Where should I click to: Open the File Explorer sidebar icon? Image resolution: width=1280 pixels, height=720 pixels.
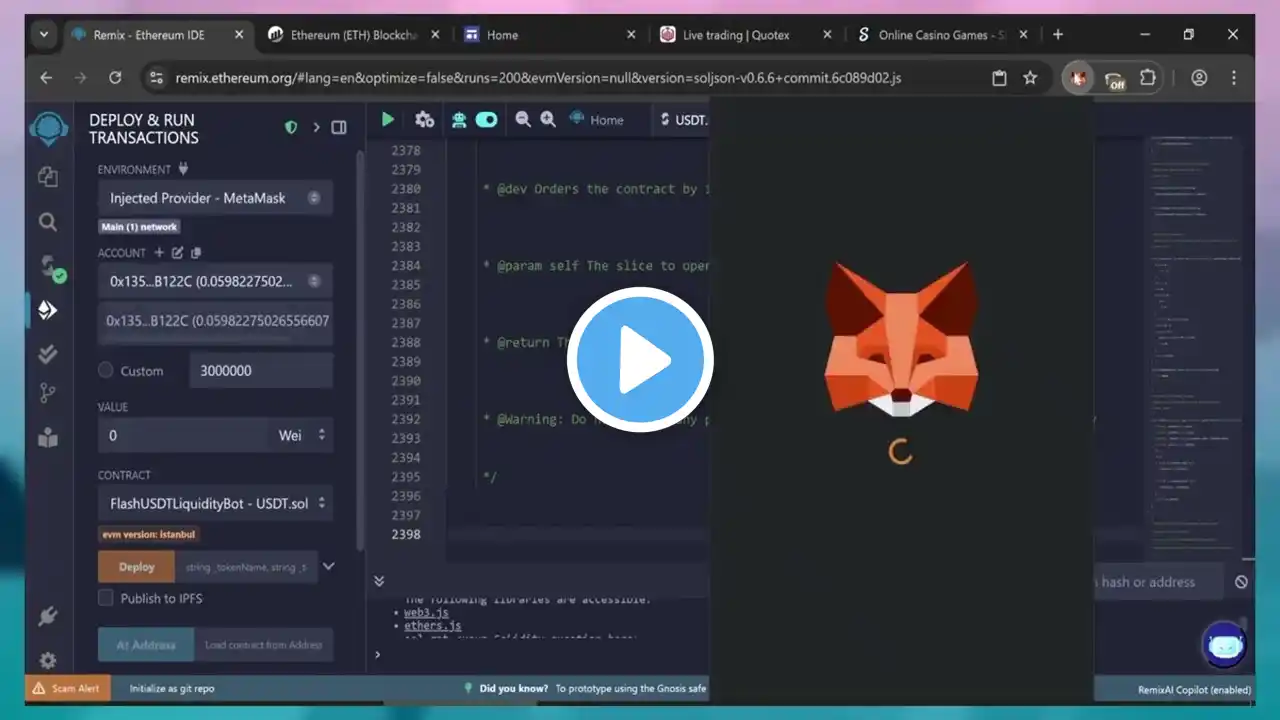pyautogui.click(x=47, y=177)
